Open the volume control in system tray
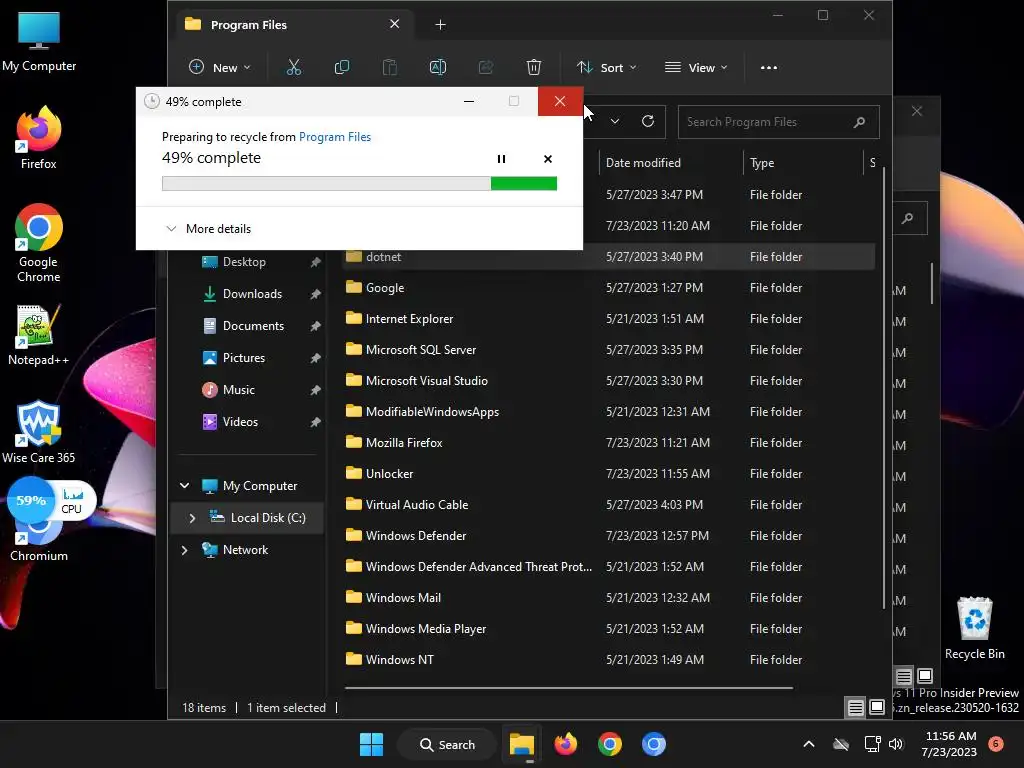The width and height of the screenshot is (1024, 768). coord(896,744)
